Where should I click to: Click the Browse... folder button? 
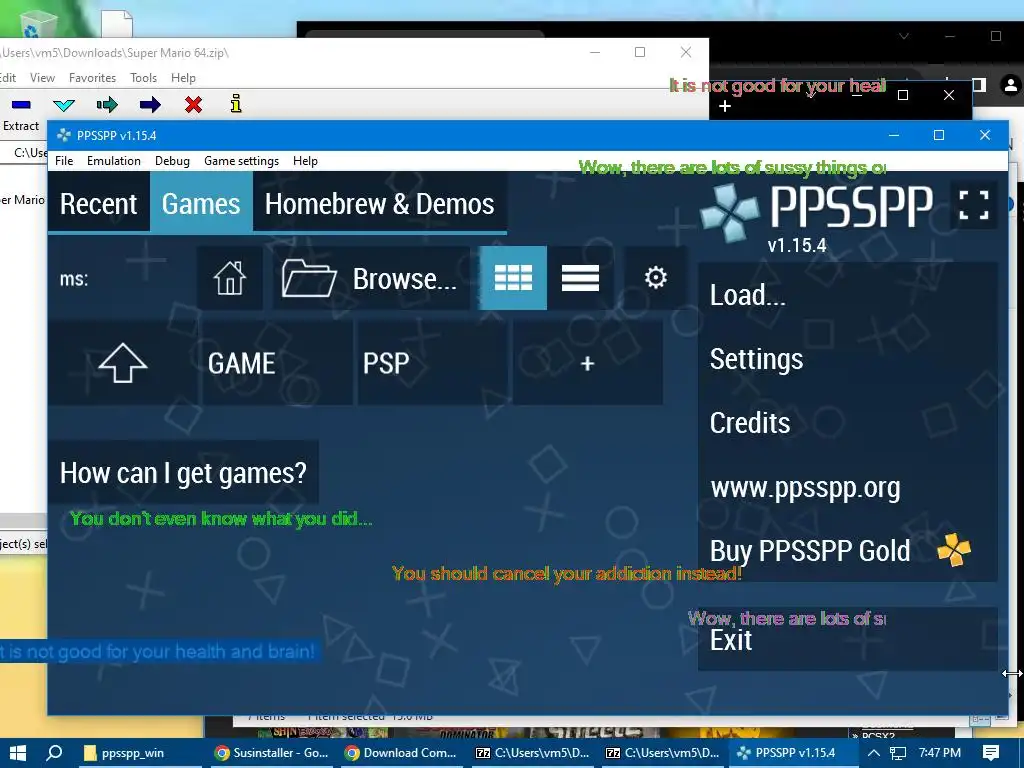click(x=371, y=278)
